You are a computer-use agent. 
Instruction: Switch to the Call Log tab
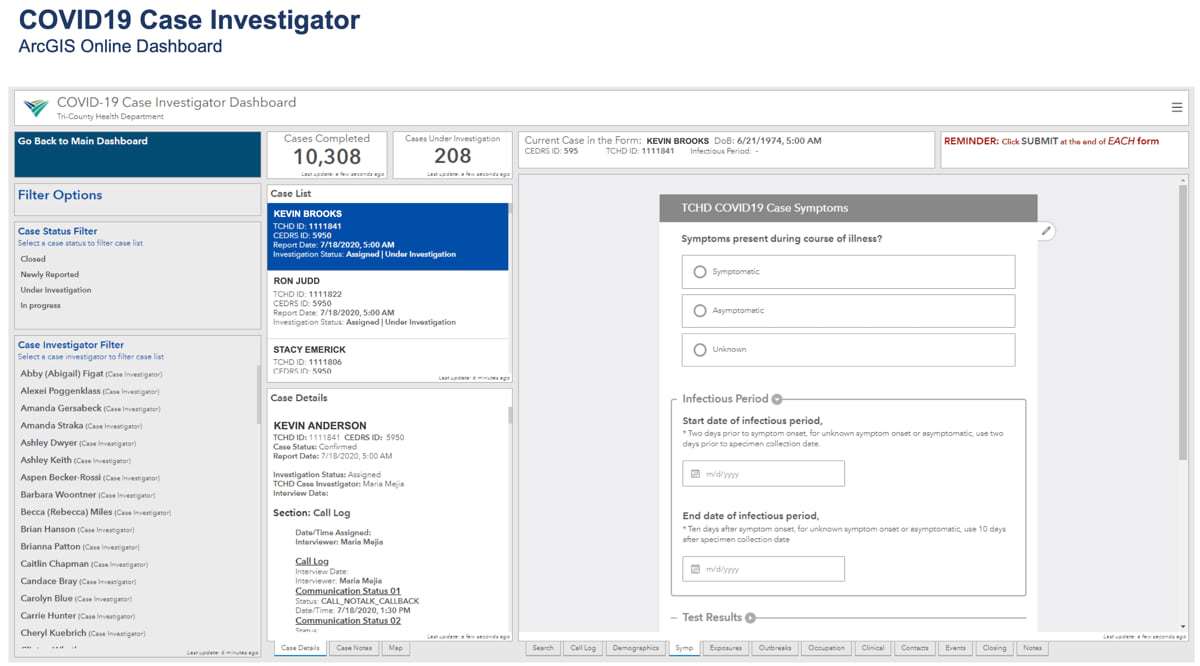click(583, 648)
